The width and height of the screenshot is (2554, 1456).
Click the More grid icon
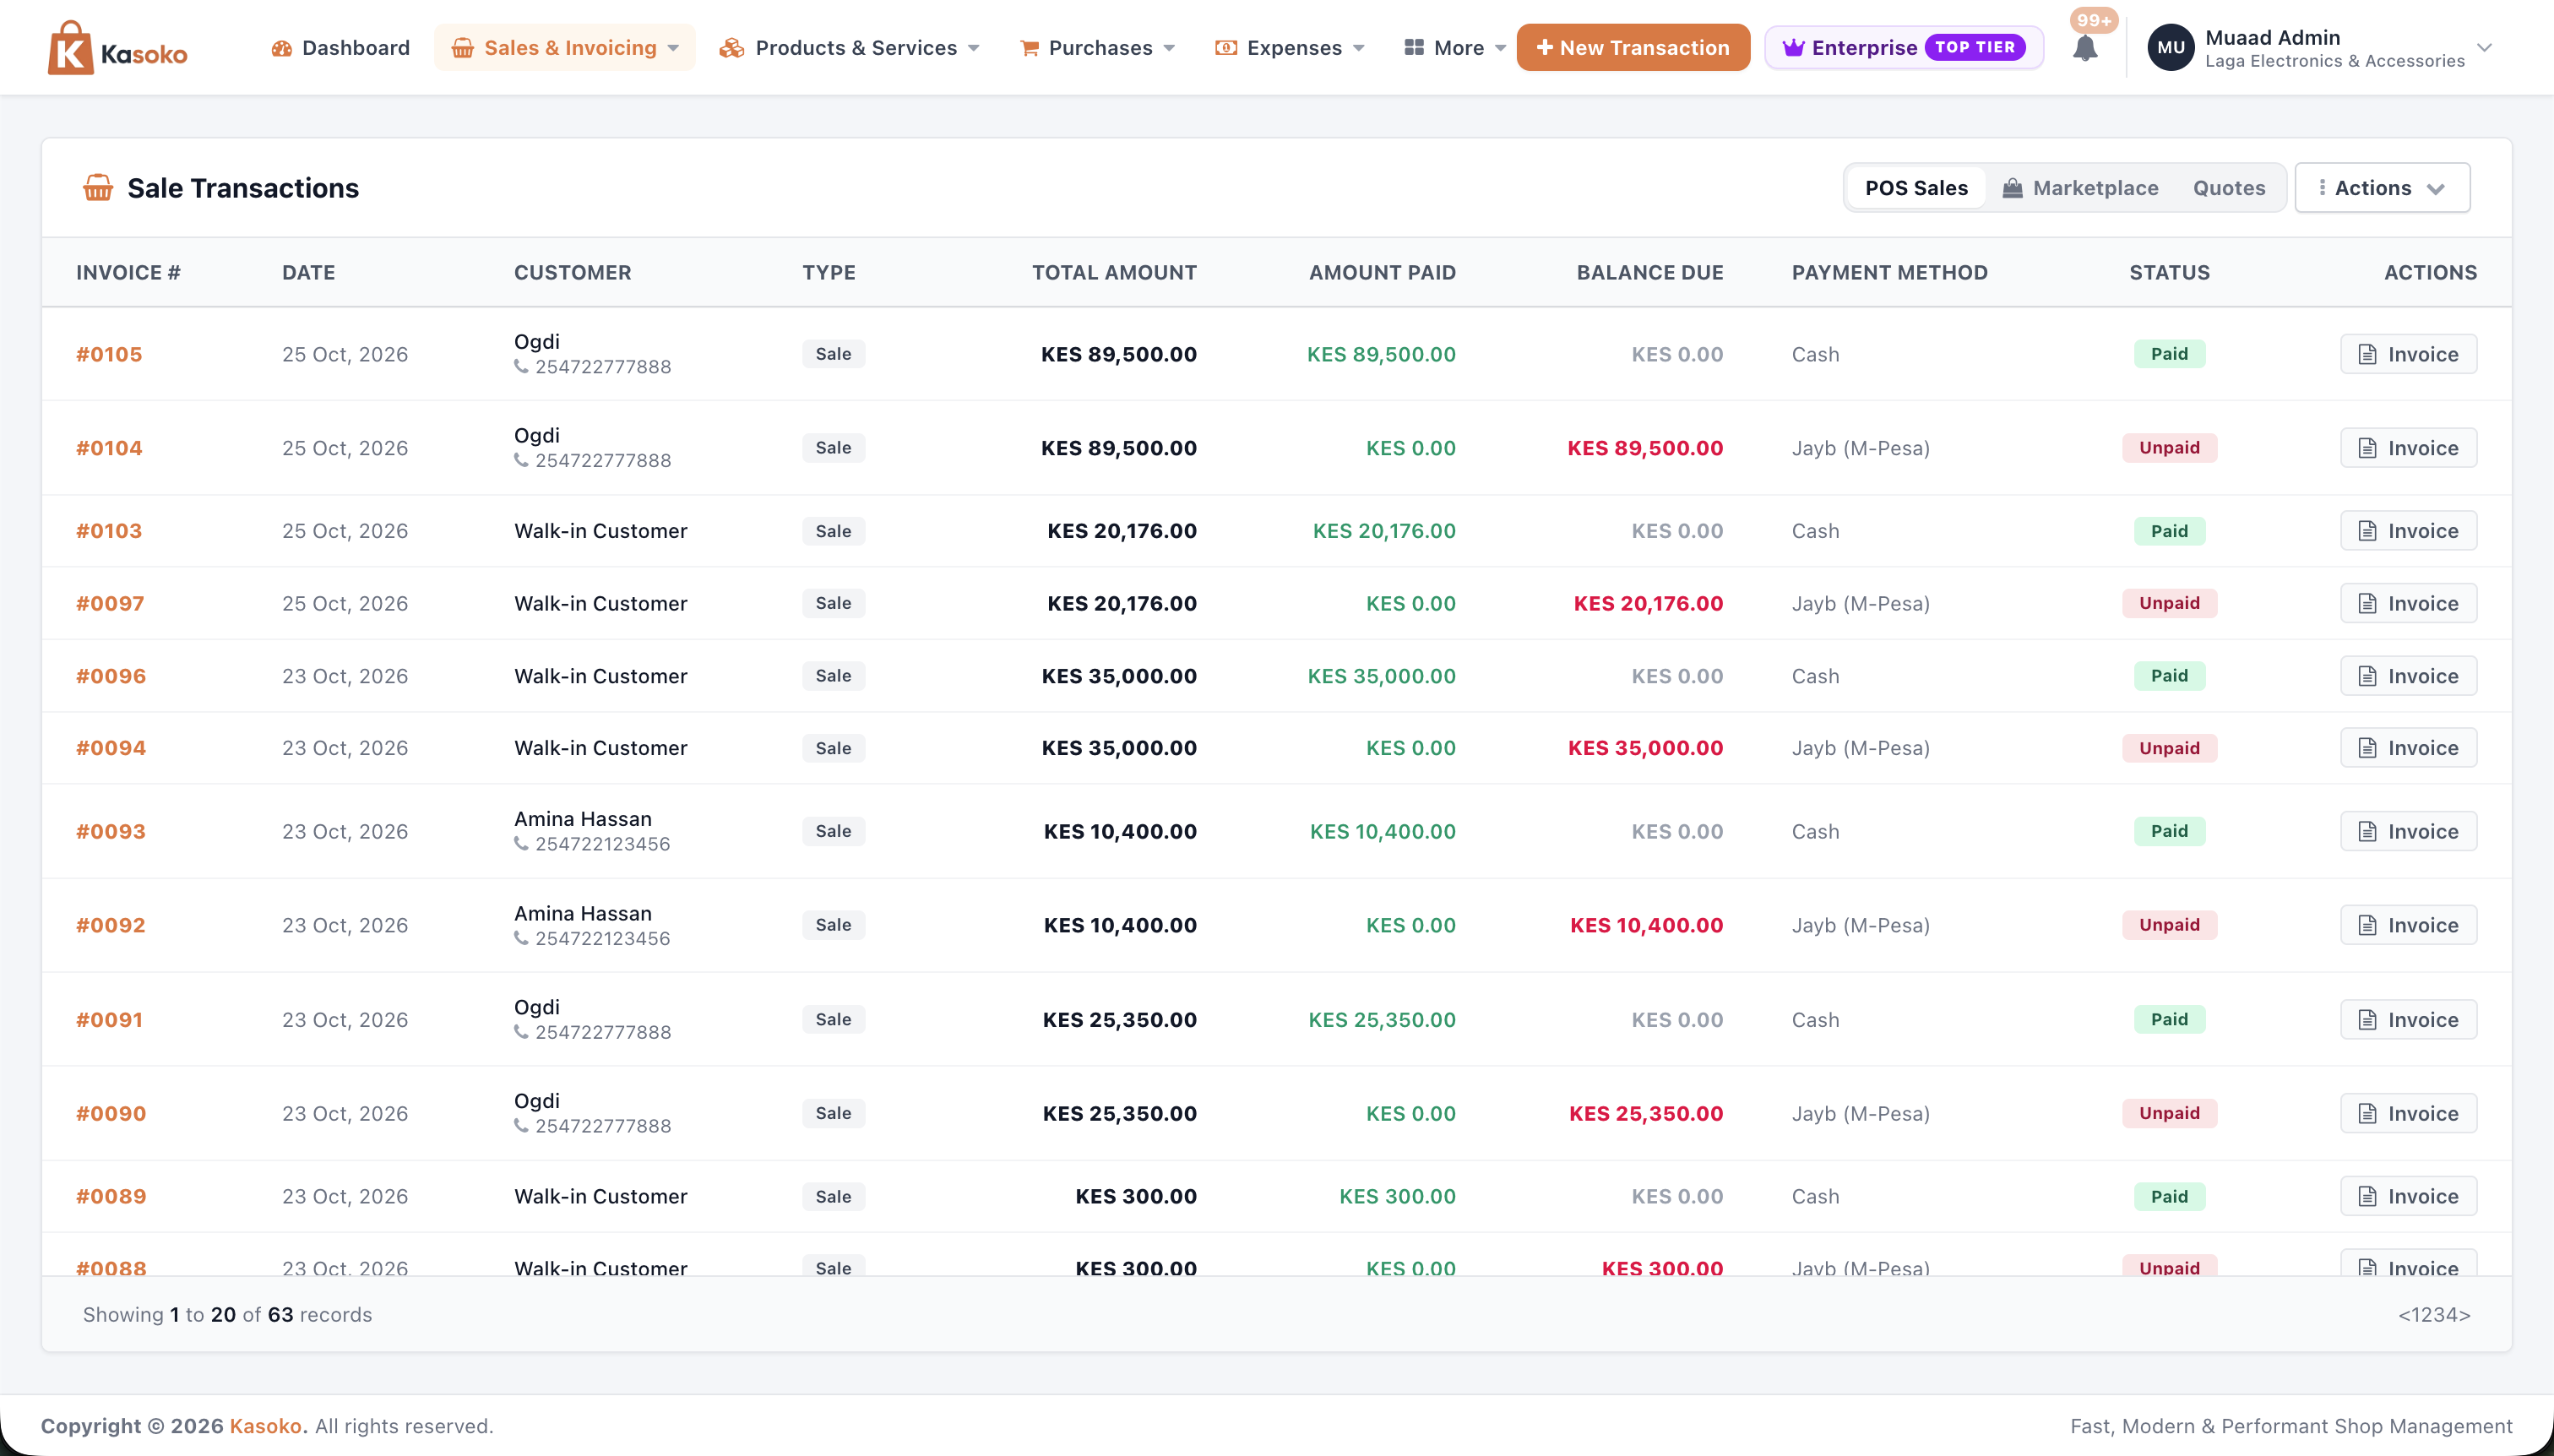tap(1414, 48)
